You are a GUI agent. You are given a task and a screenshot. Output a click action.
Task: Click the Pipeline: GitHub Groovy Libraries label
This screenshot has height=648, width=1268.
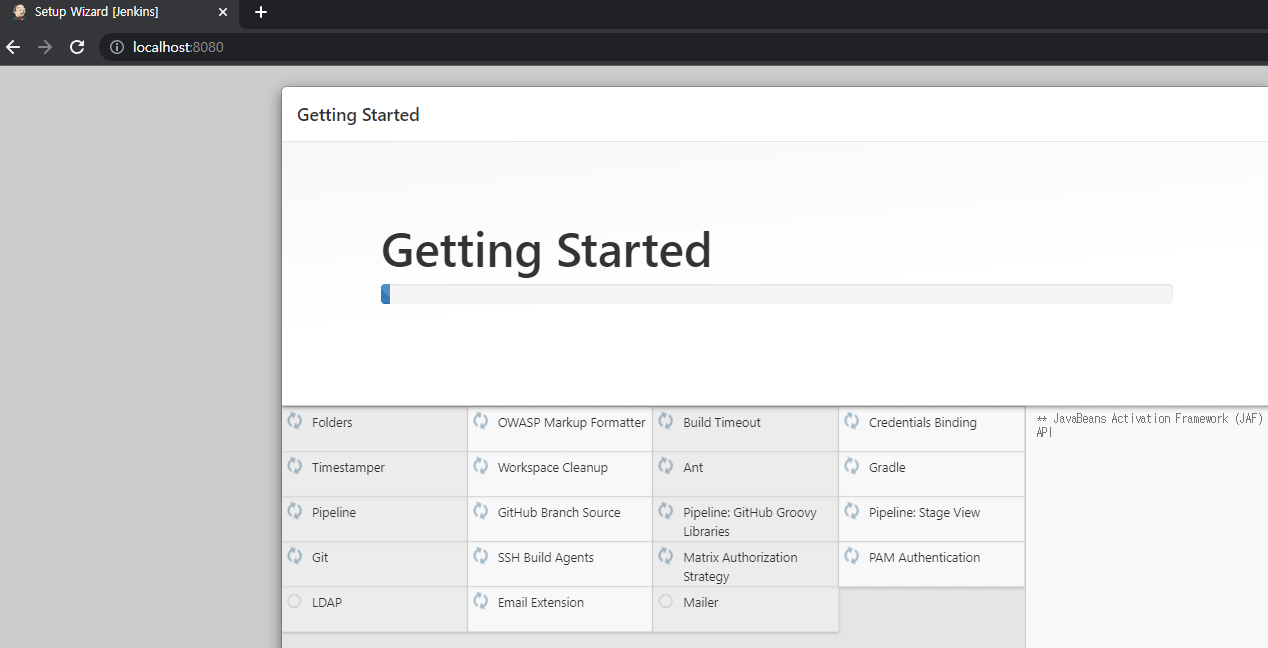[750, 522]
